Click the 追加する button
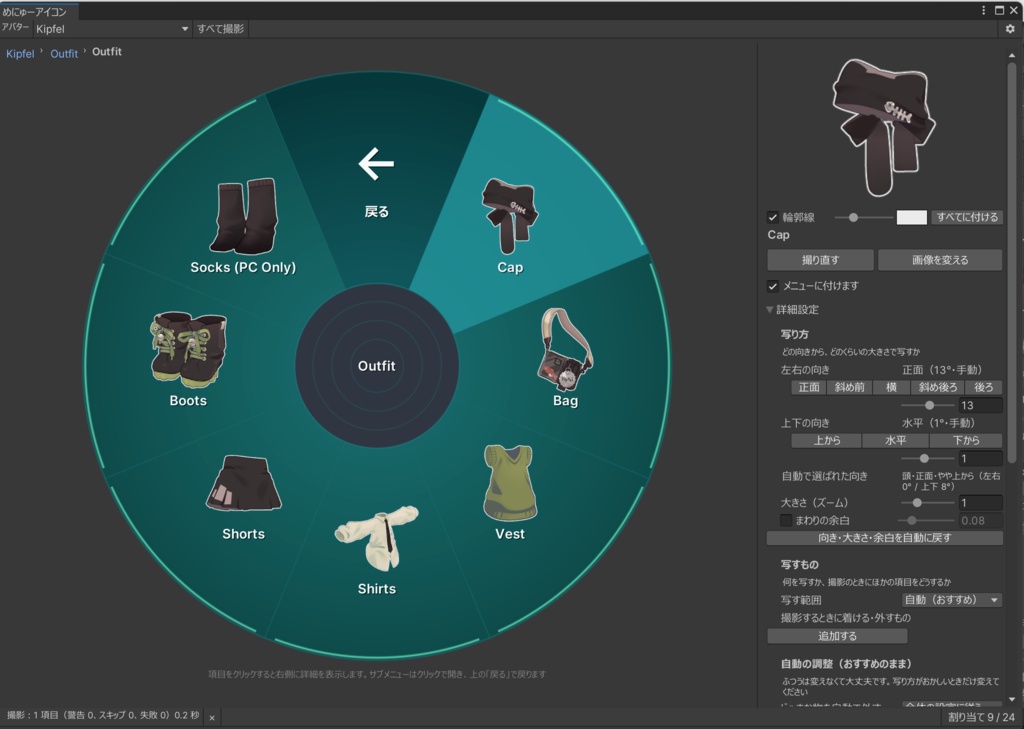This screenshot has height=729, width=1024. click(x=837, y=636)
